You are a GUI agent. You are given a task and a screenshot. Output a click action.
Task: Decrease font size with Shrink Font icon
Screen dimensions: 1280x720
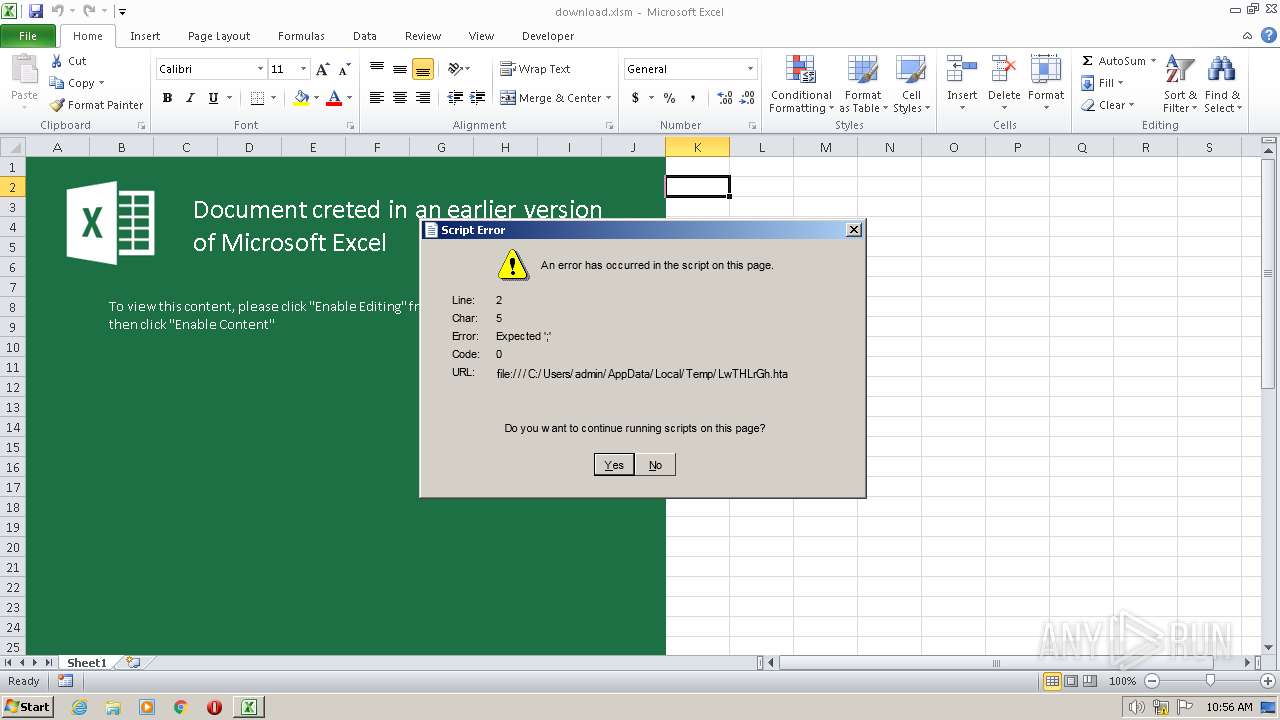(344, 69)
